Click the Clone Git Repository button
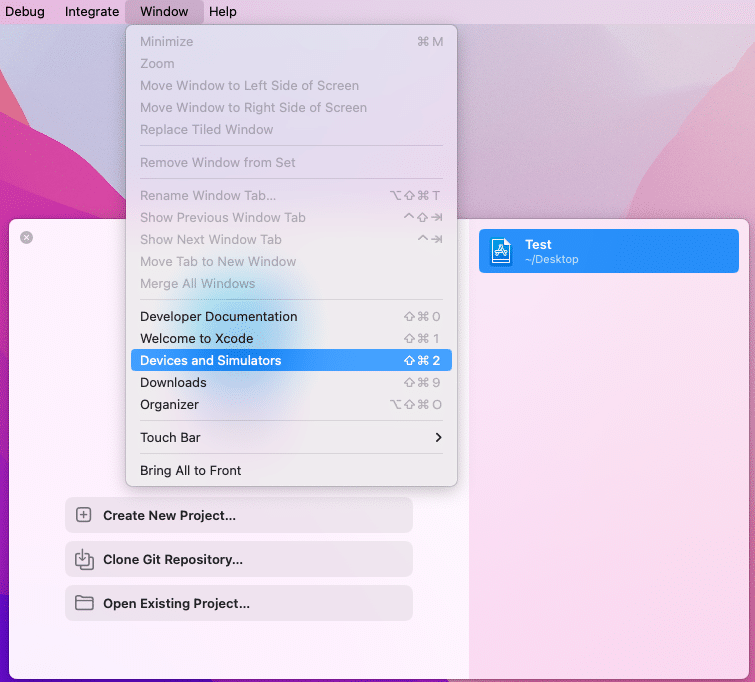 click(240, 560)
